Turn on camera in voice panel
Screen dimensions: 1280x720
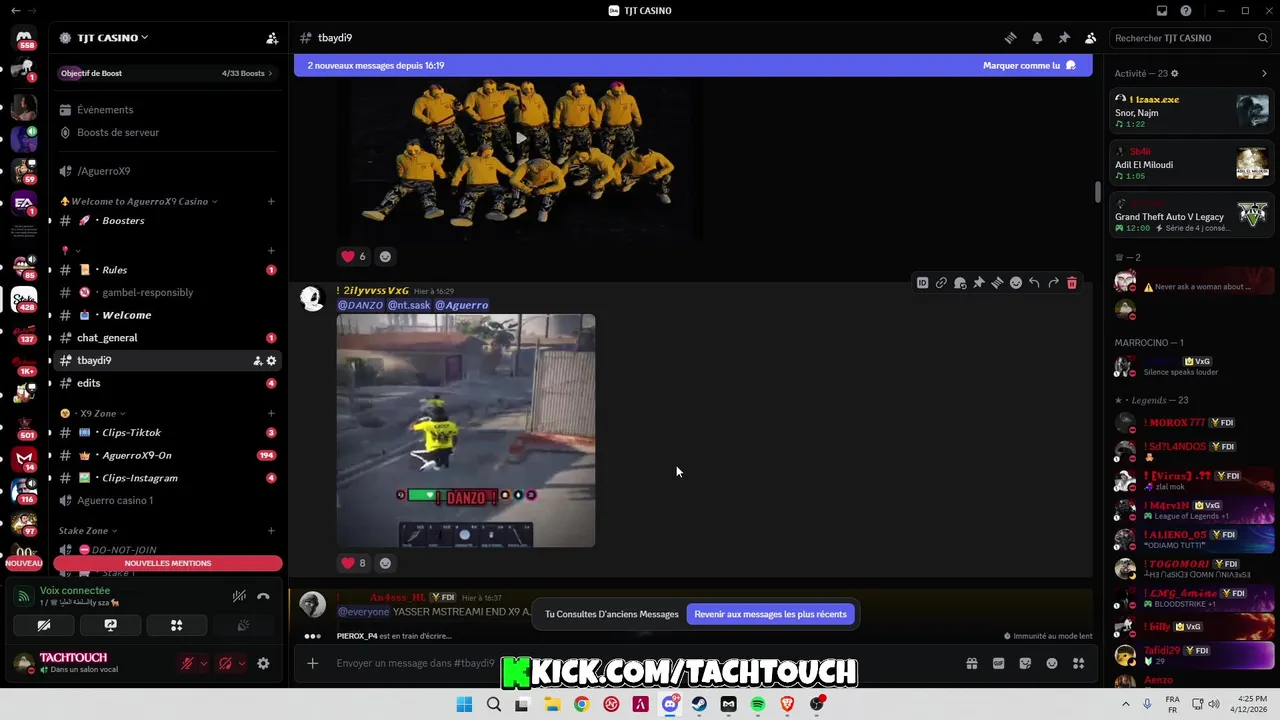[x=44, y=625]
